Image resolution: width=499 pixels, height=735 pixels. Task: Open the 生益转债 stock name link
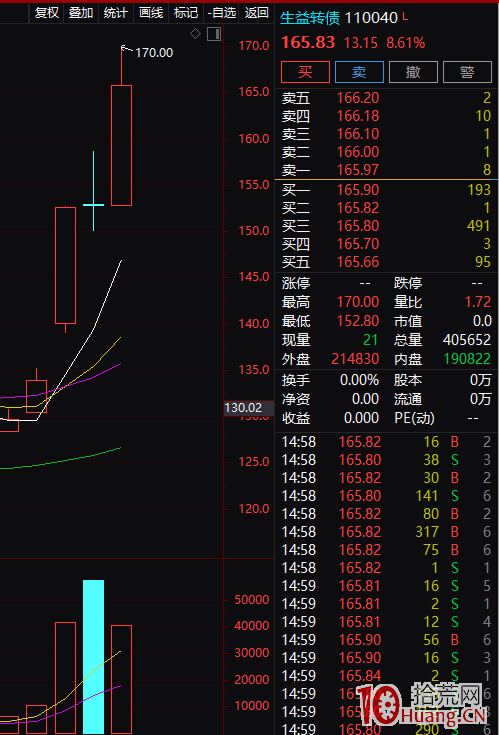(x=310, y=18)
